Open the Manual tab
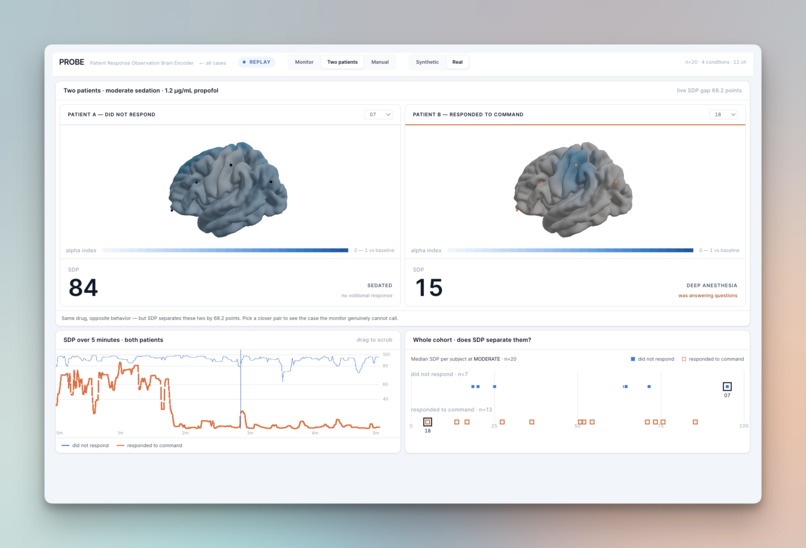 (x=380, y=62)
